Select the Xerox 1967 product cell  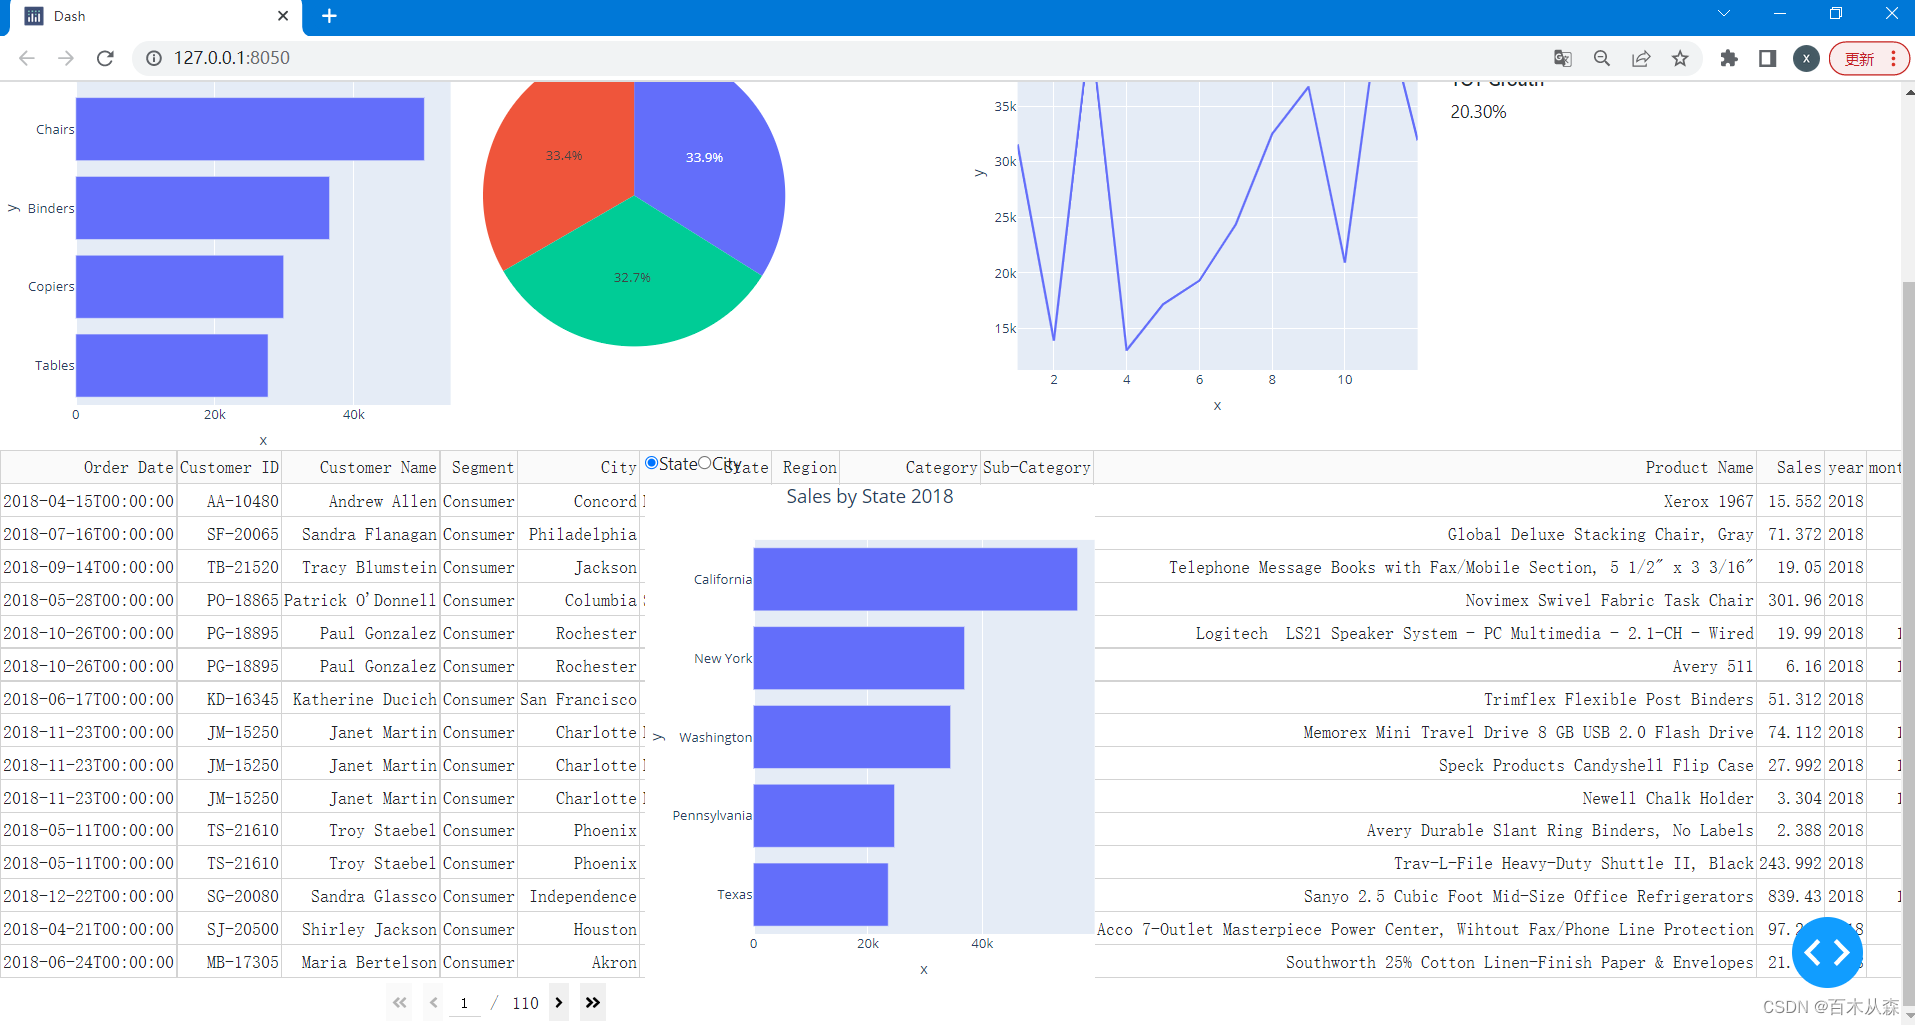pos(1425,501)
